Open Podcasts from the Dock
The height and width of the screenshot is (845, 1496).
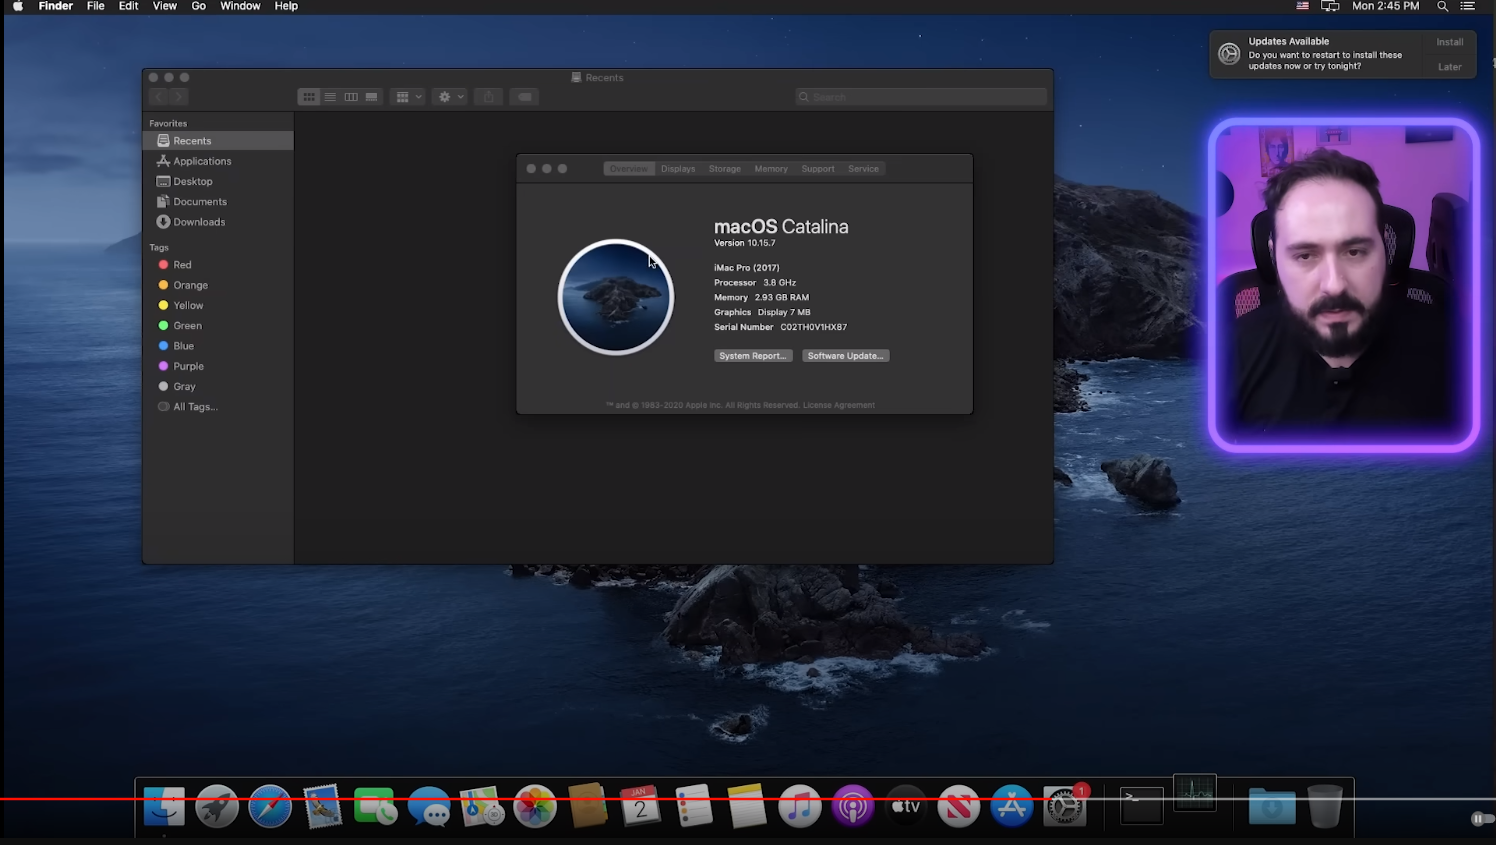point(853,806)
